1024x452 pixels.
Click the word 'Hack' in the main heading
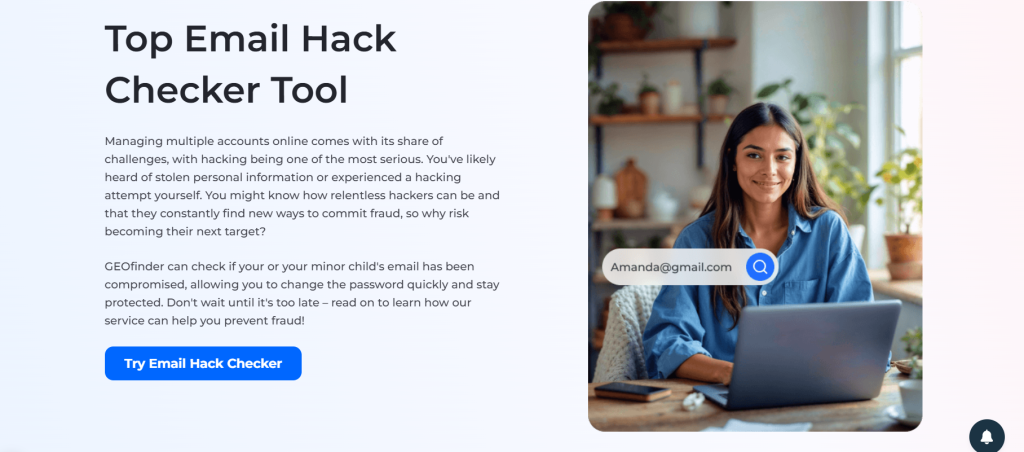coord(349,39)
